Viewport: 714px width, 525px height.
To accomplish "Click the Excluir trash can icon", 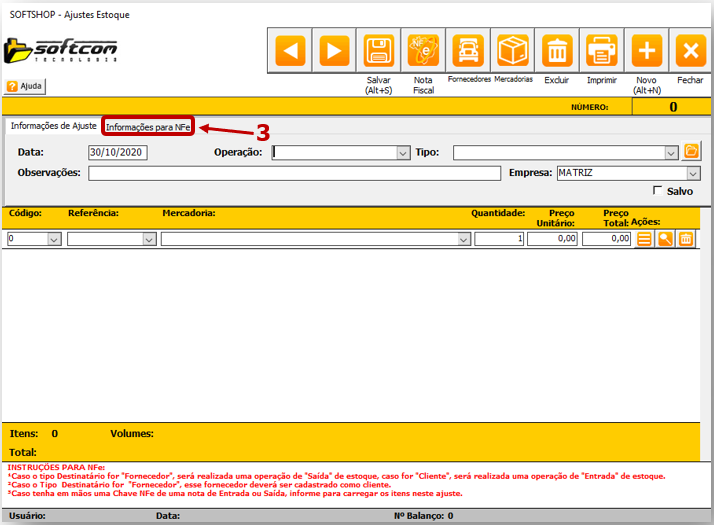I will [557, 50].
